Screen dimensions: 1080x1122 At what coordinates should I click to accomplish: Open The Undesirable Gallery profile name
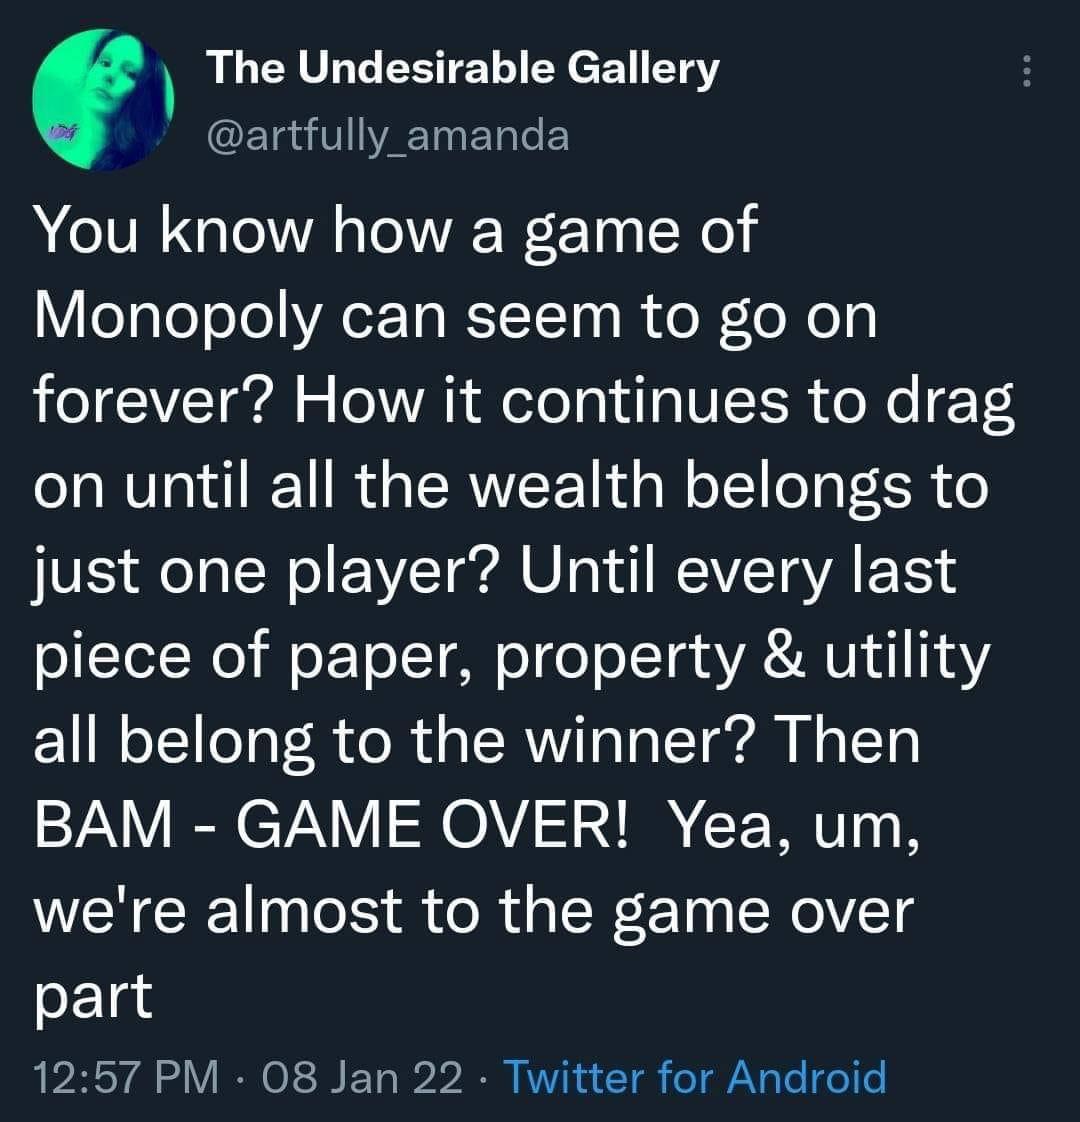(462, 68)
